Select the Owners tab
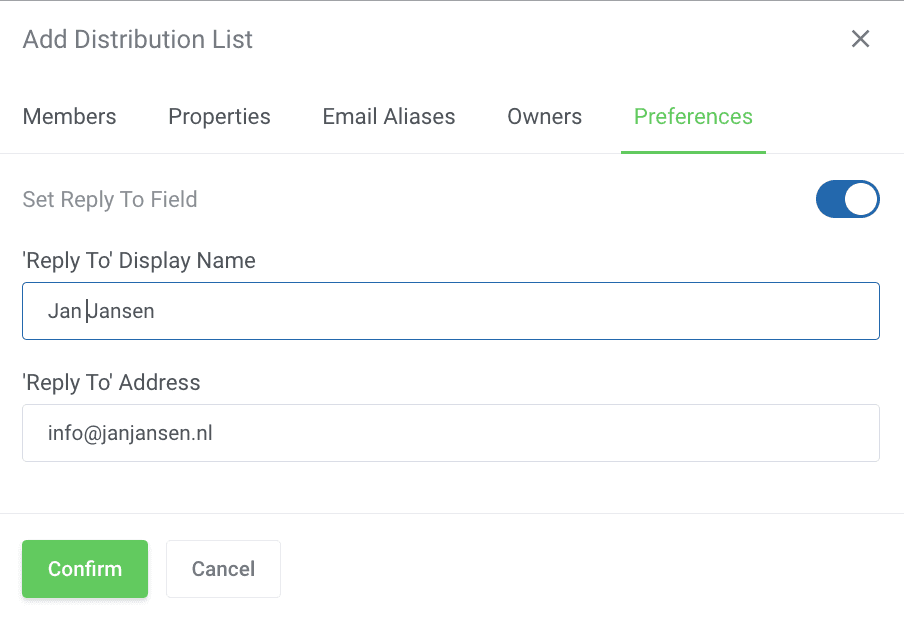The height and width of the screenshot is (622, 904). tap(544, 117)
